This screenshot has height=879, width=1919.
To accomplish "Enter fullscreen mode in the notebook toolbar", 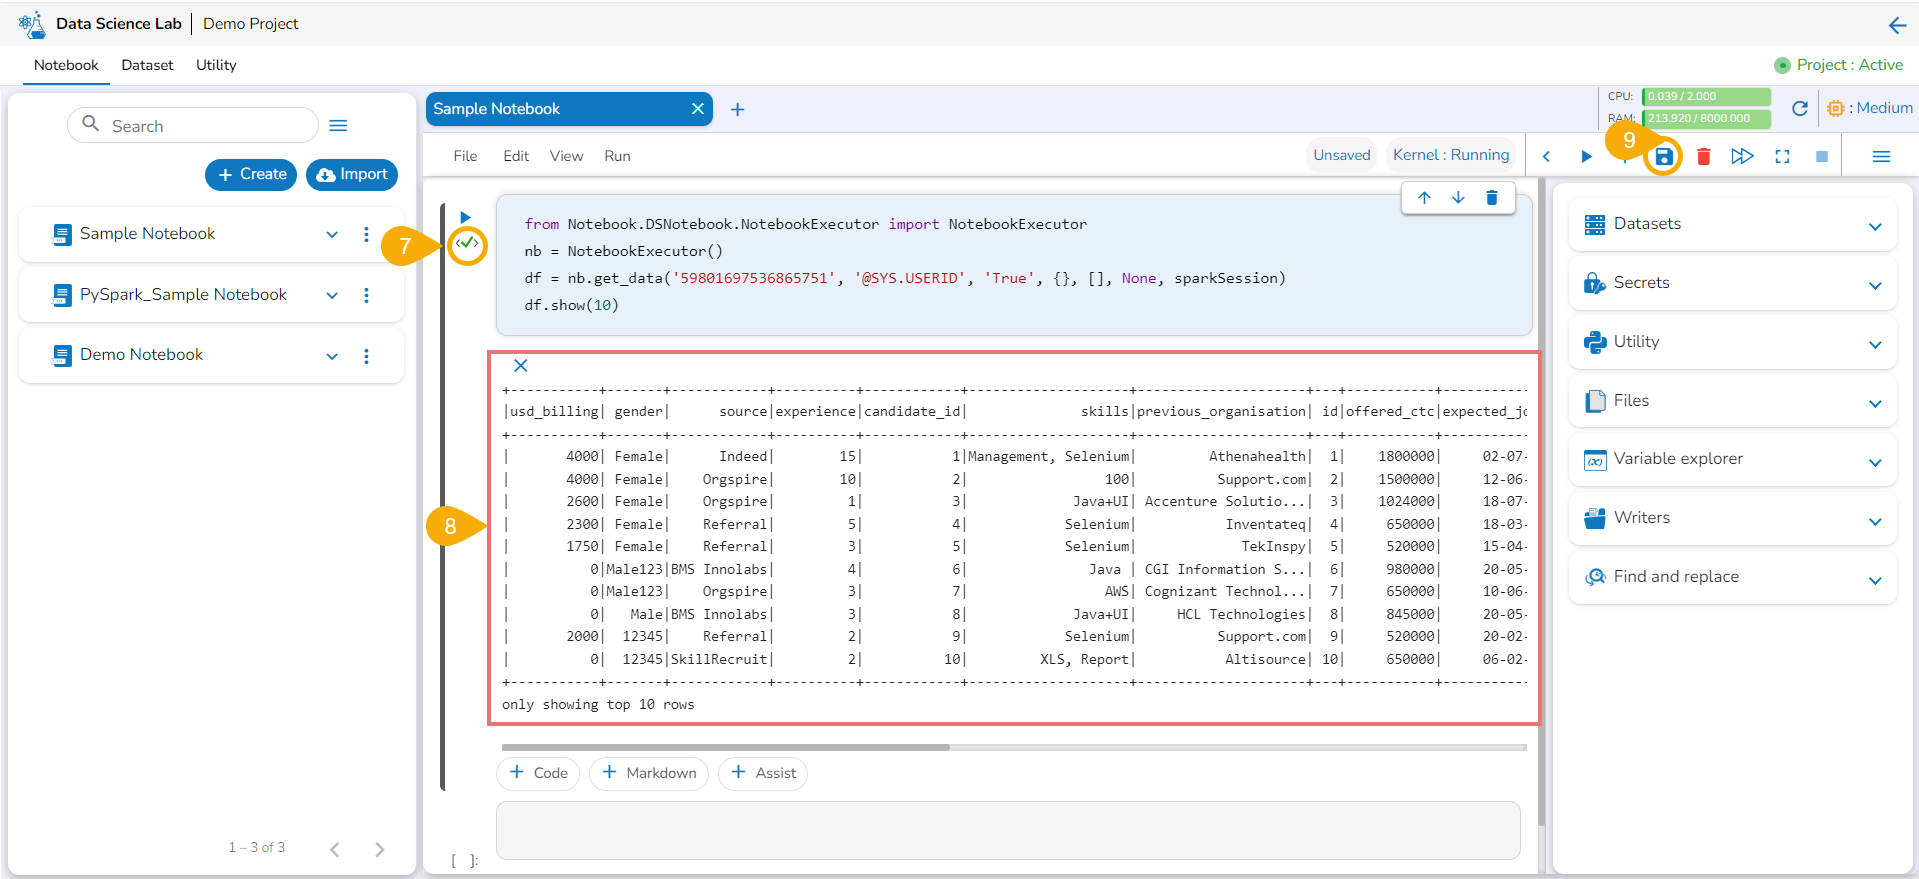I will point(1782,157).
